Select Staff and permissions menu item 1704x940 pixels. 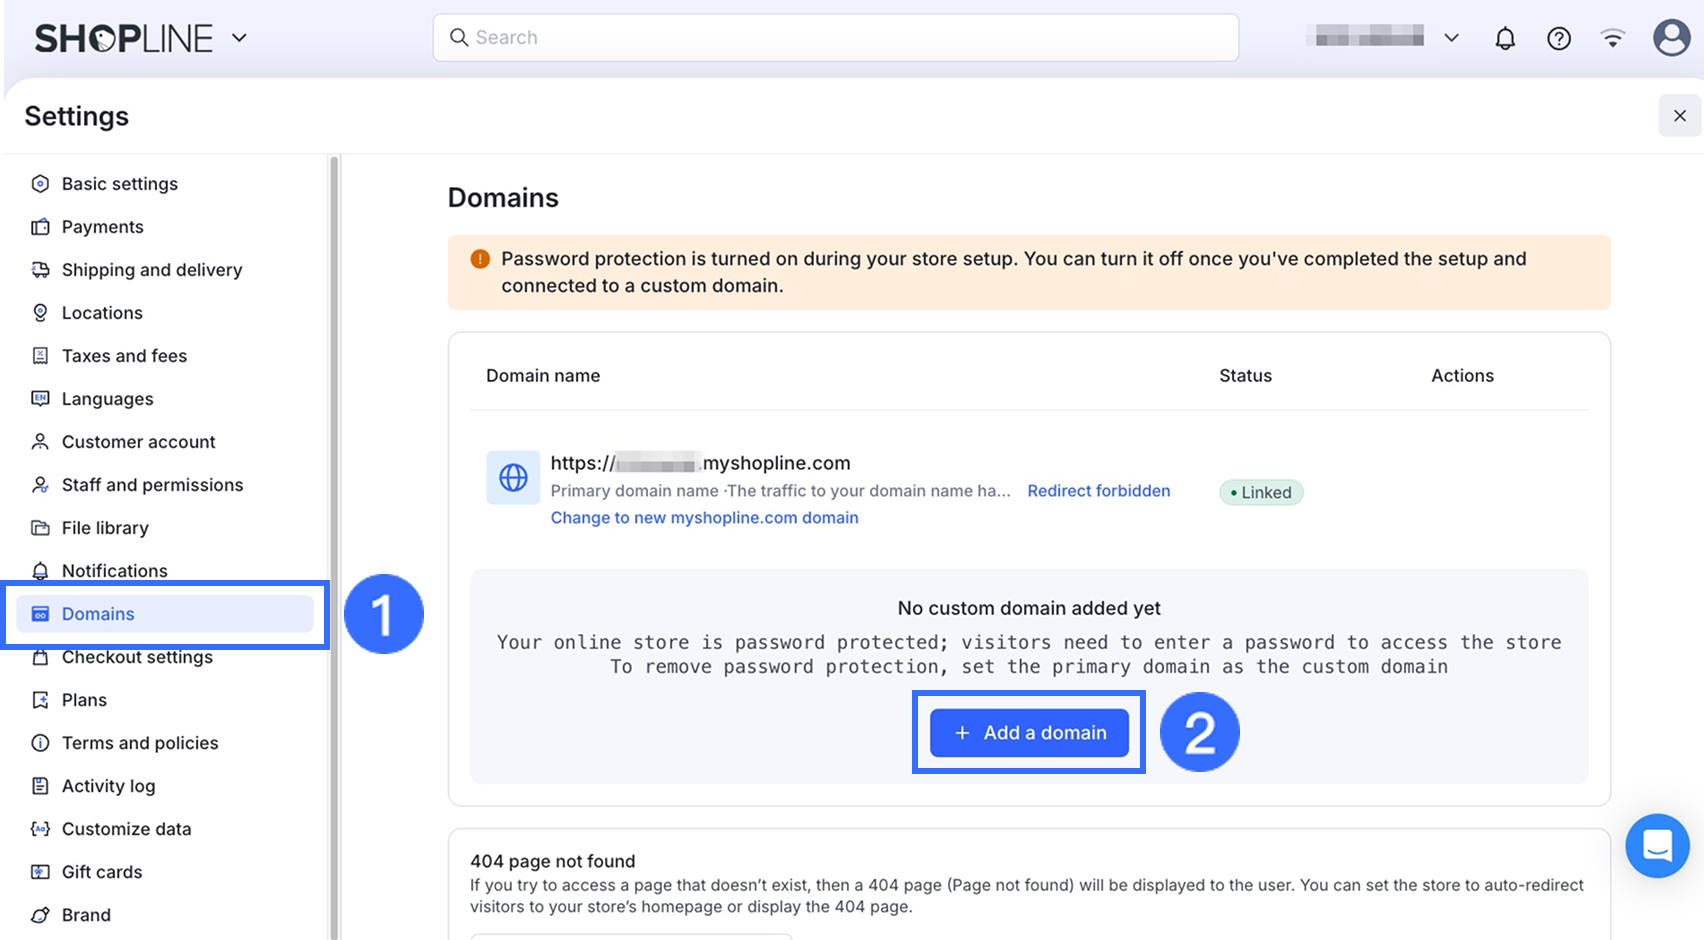pyautogui.click(x=152, y=485)
